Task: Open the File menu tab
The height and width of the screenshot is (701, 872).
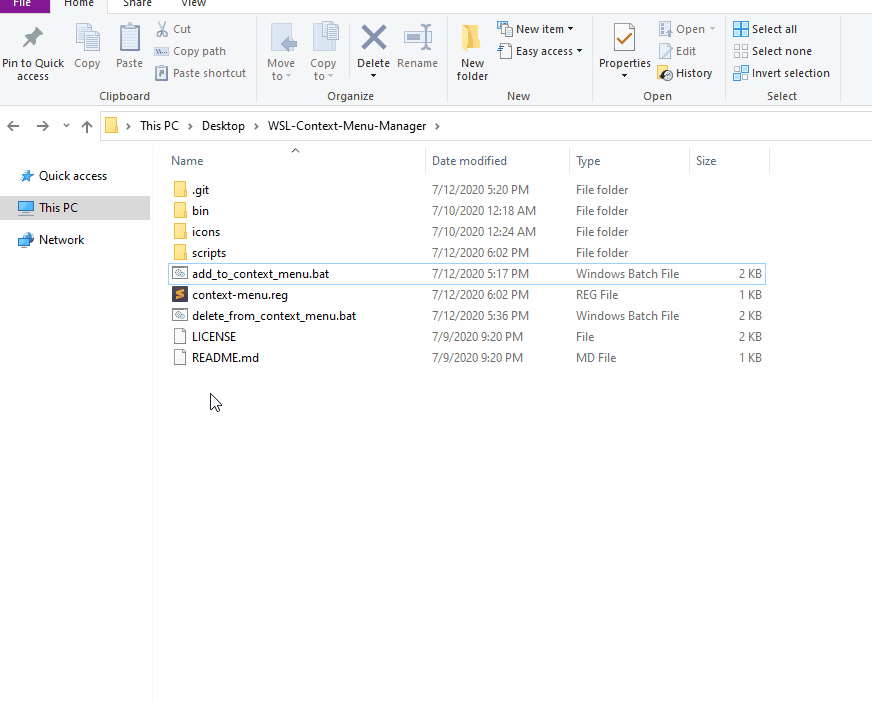Action: [x=23, y=4]
